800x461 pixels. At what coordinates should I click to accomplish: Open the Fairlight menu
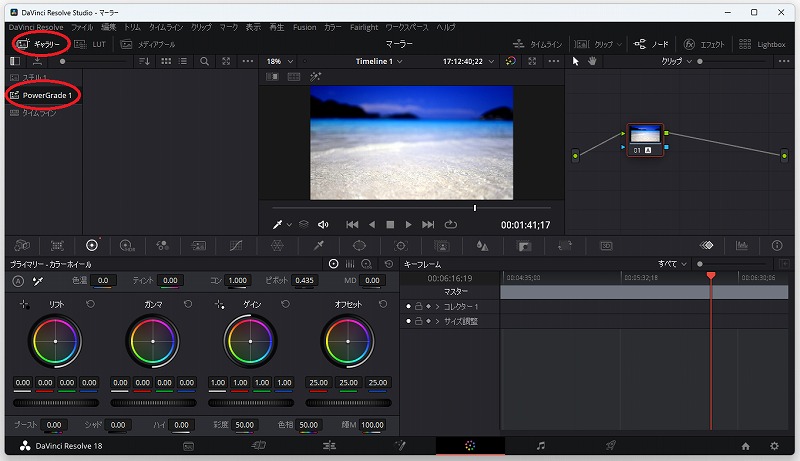(364, 27)
